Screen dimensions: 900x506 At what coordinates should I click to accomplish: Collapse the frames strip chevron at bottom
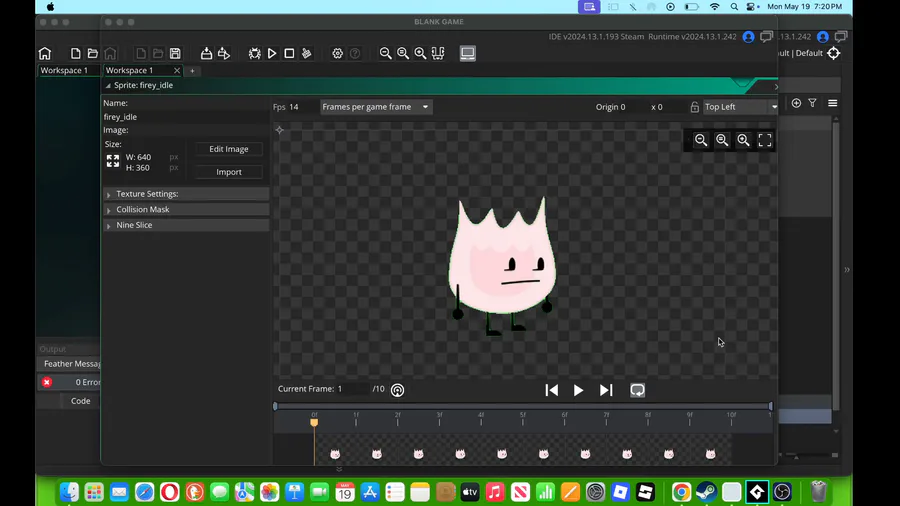pos(339,469)
